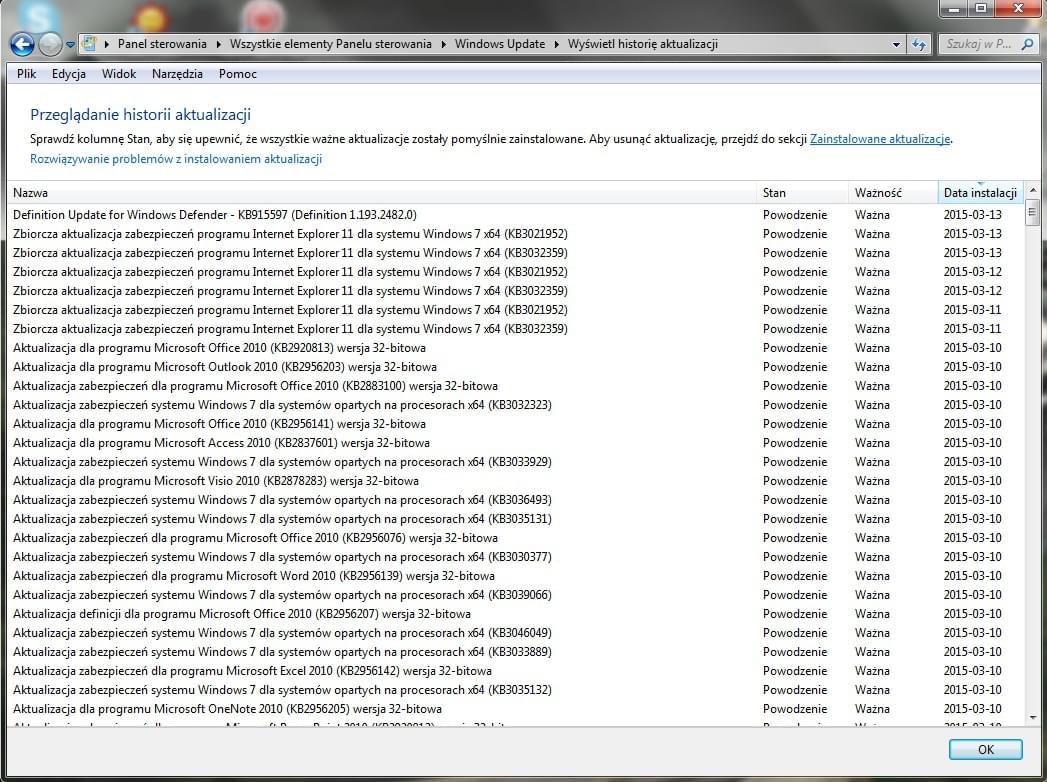Screen dimensions: 1047x782
Task: Select Definition Update for Windows Defender KB915597 row
Action: pyautogui.click(x=514, y=215)
